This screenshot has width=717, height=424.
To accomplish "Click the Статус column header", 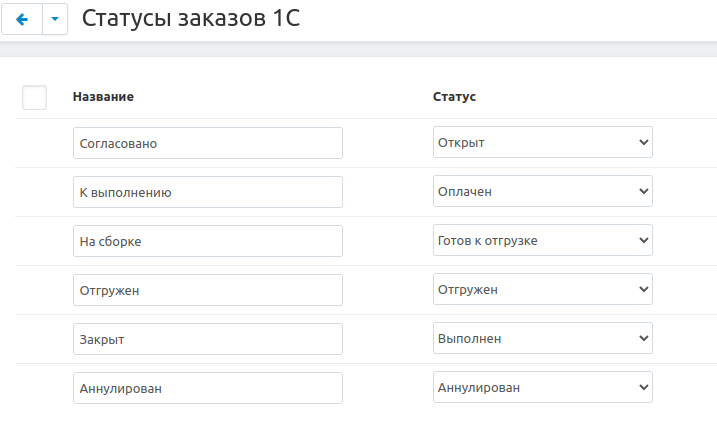I will point(454,97).
